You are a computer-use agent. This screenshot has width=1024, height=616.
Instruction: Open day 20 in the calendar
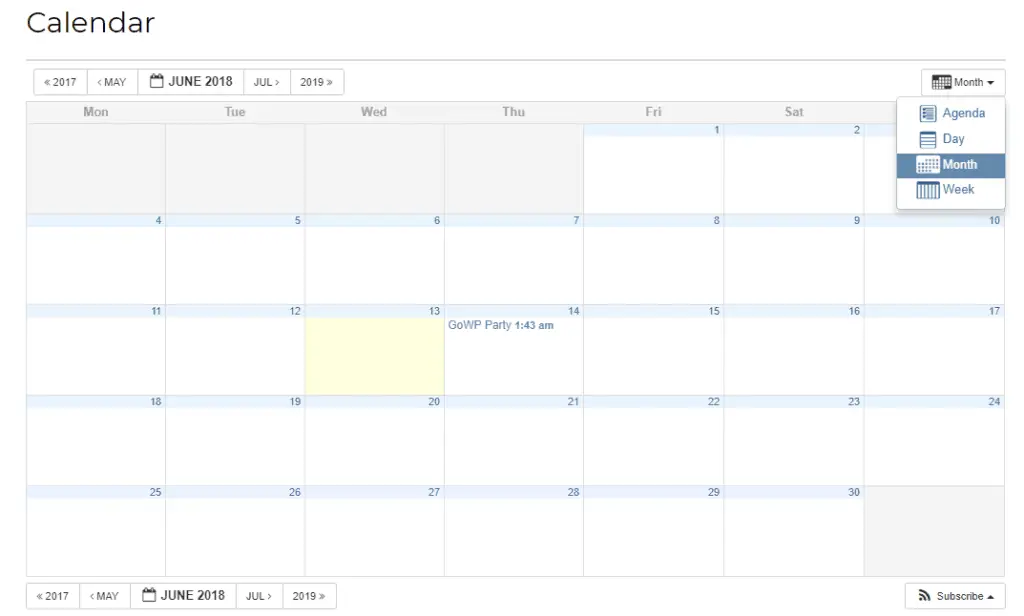click(x=434, y=402)
